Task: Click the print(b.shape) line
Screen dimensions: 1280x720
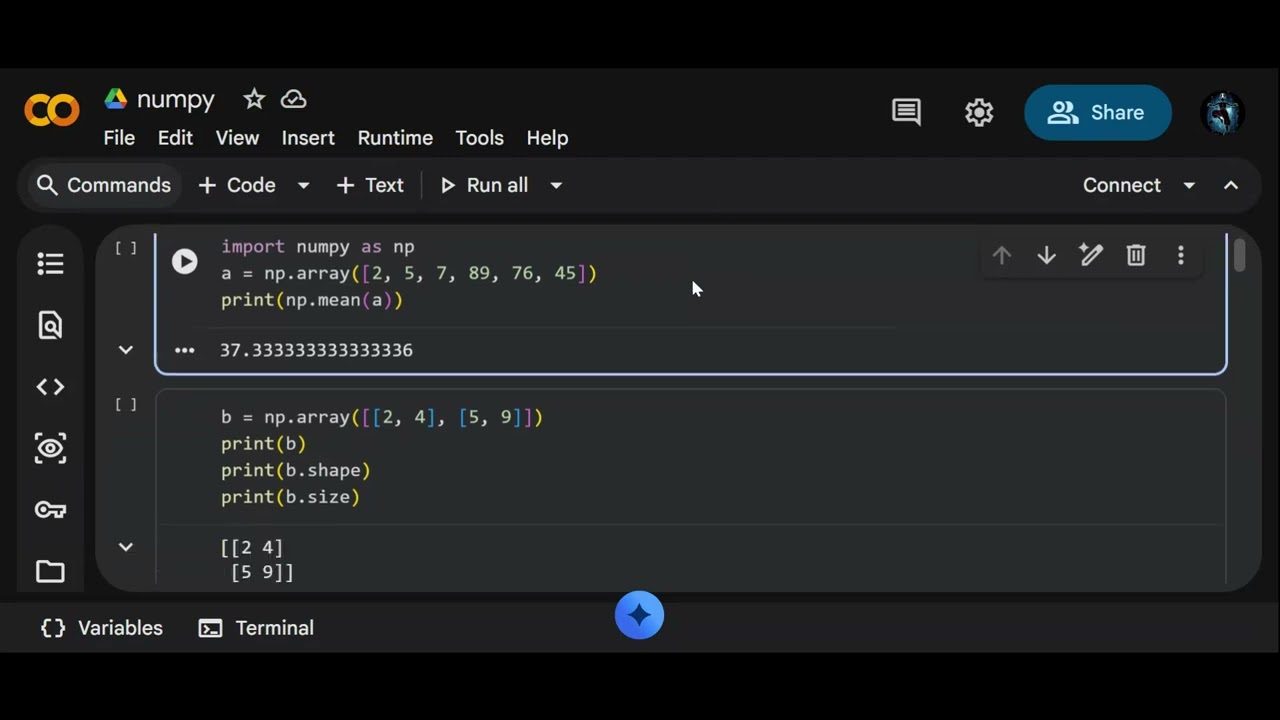Action: [x=296, y=470]
